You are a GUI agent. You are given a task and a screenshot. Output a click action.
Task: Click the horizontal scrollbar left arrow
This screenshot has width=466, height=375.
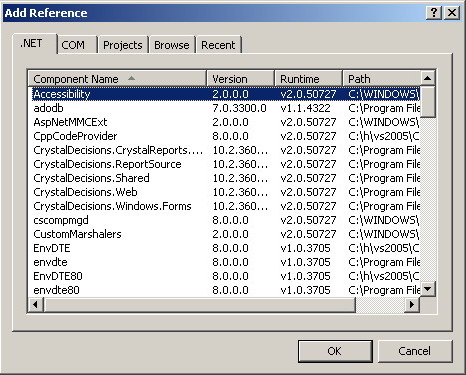pyautogui.click(x=36, y=304)
